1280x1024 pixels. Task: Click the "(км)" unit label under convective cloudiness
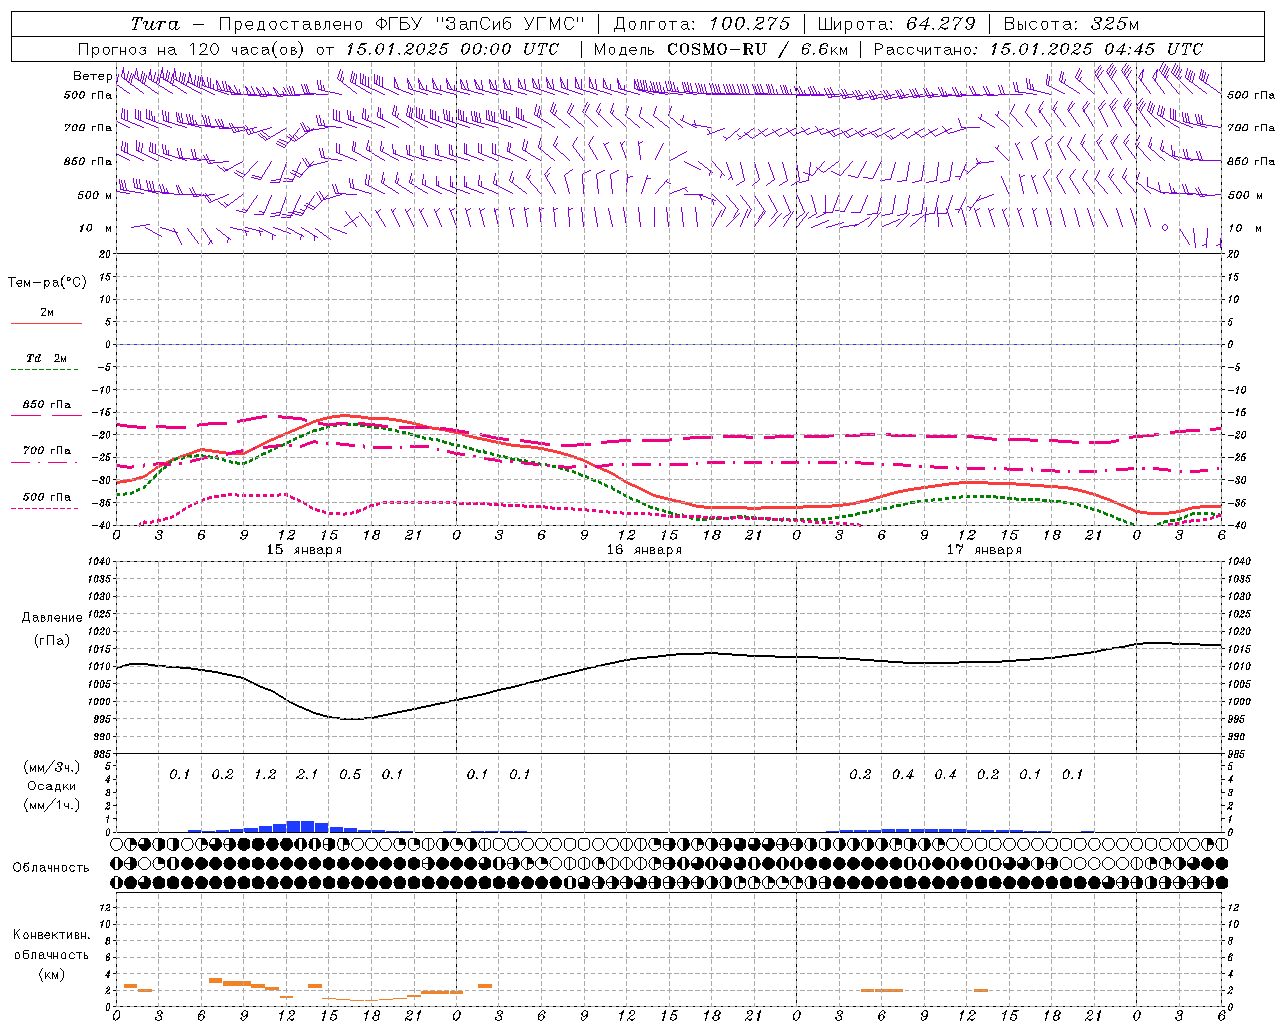[51, 974]
